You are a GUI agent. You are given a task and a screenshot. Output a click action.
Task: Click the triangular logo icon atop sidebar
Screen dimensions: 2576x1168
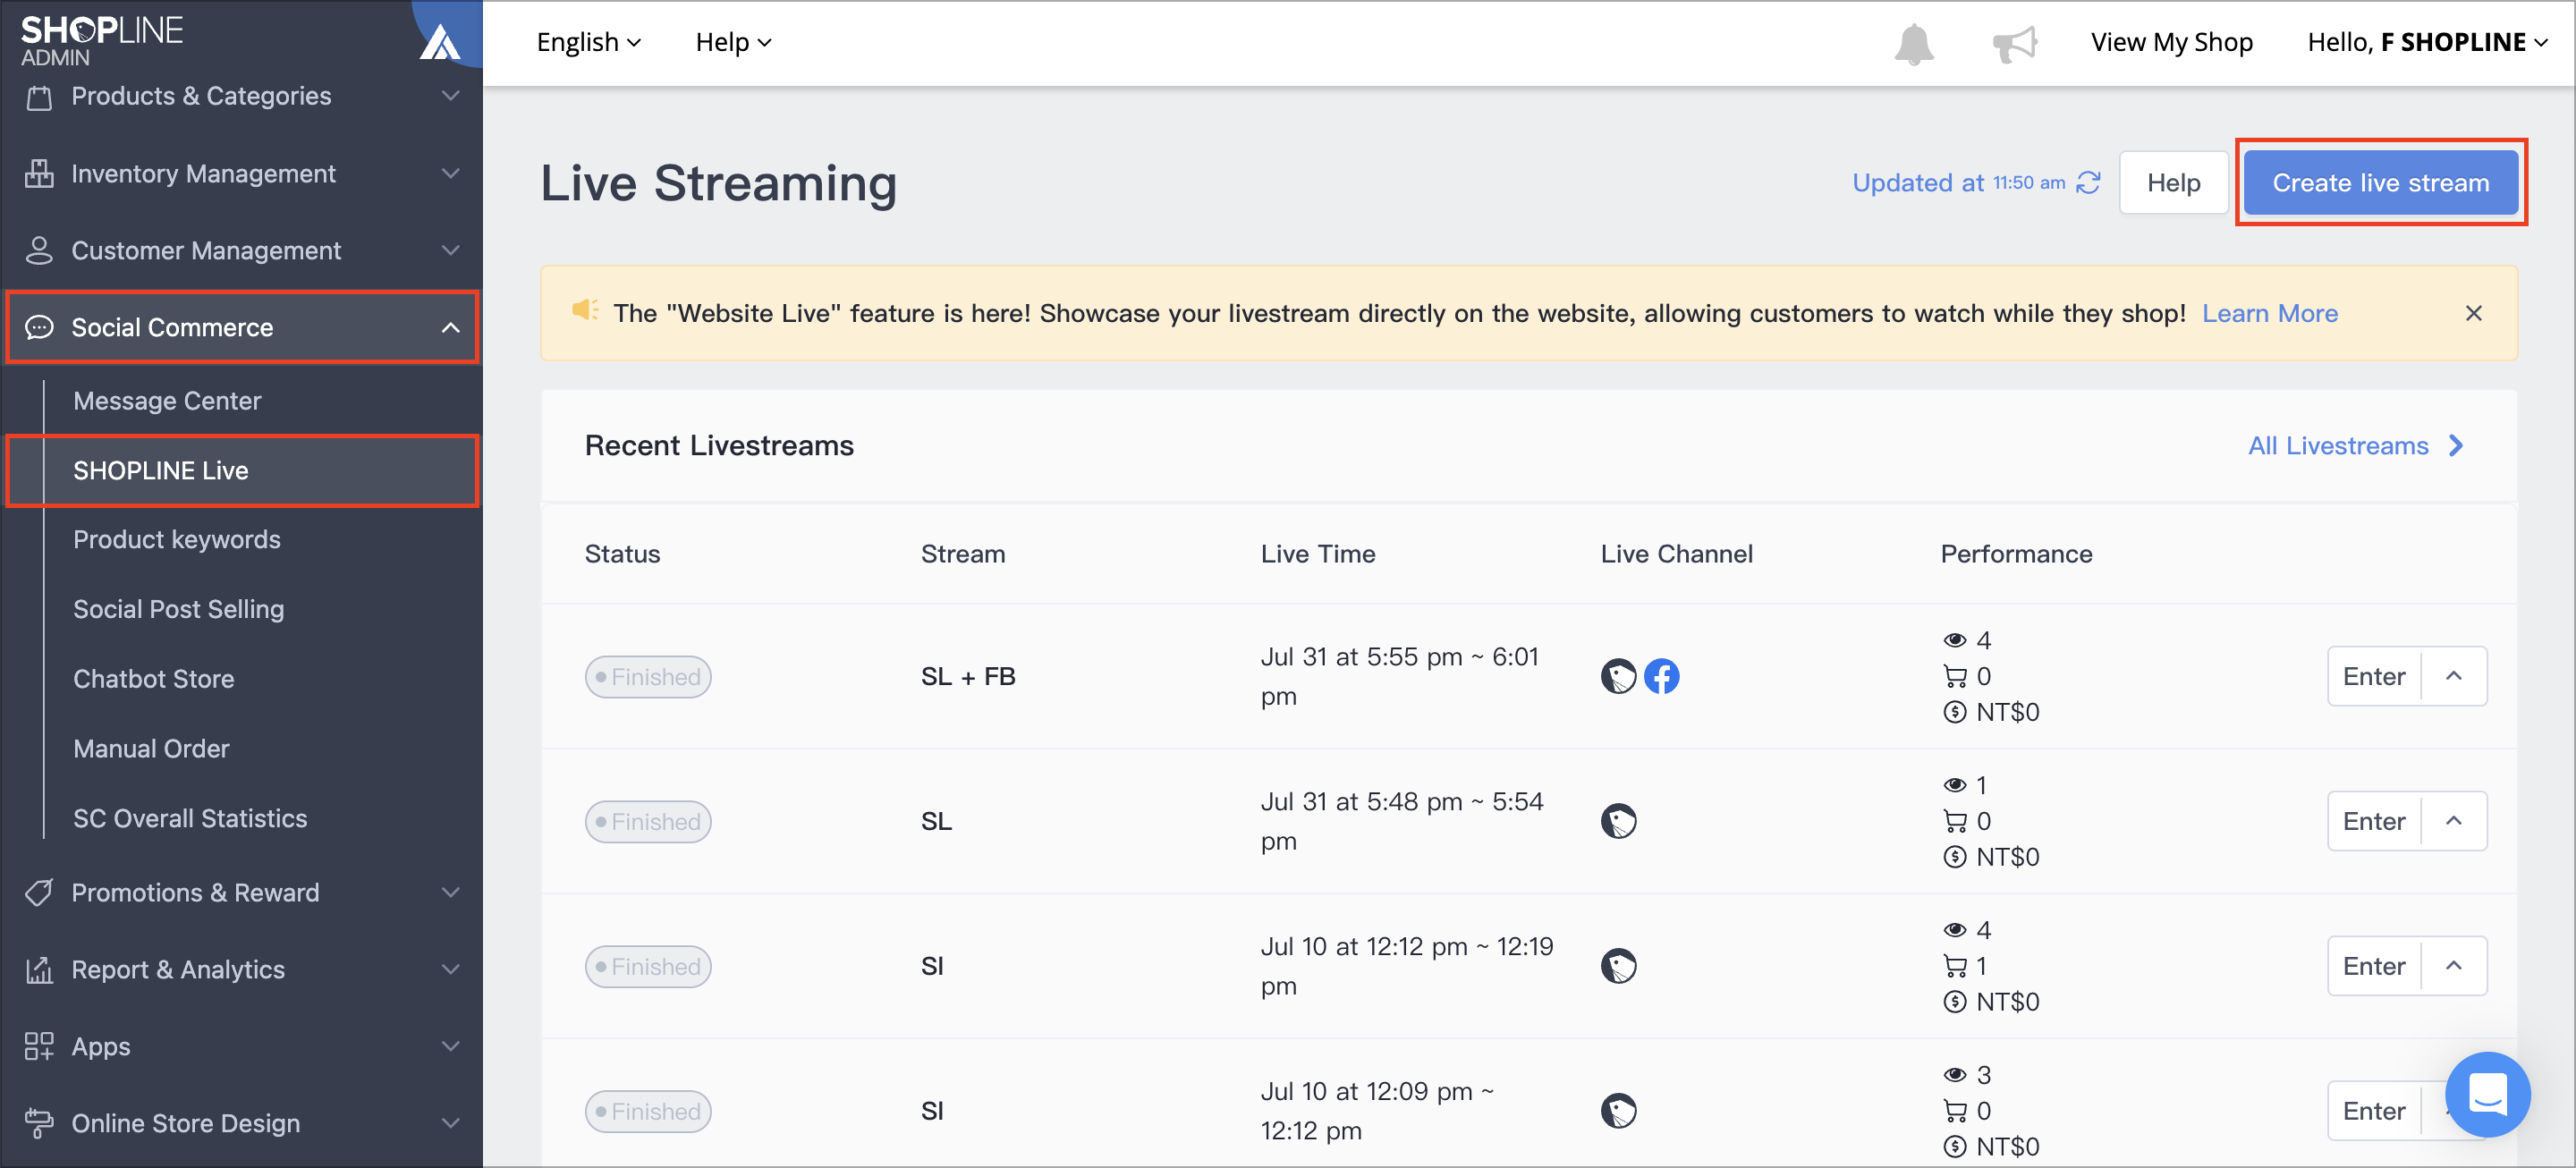click(440, 42)
